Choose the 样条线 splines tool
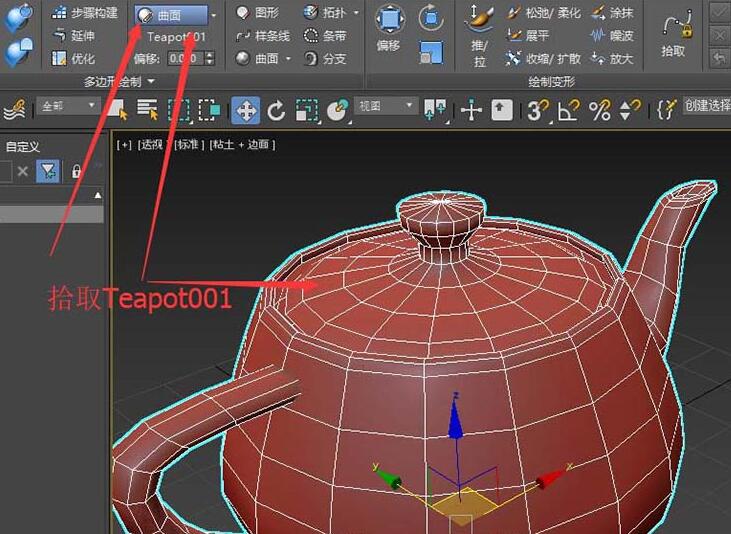The height and width of the screenshot is (534, 731). pyautogui.click(x=262, y=35)
